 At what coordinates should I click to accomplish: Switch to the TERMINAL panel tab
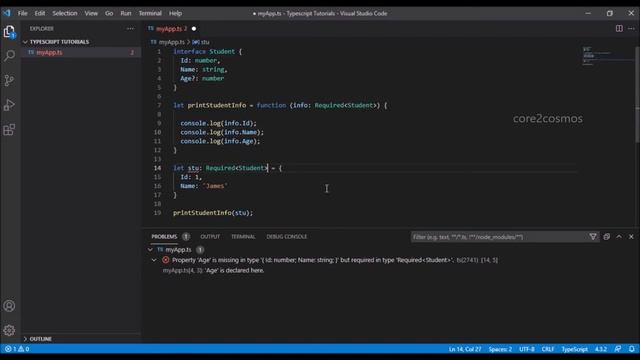(x=243, y=237)
